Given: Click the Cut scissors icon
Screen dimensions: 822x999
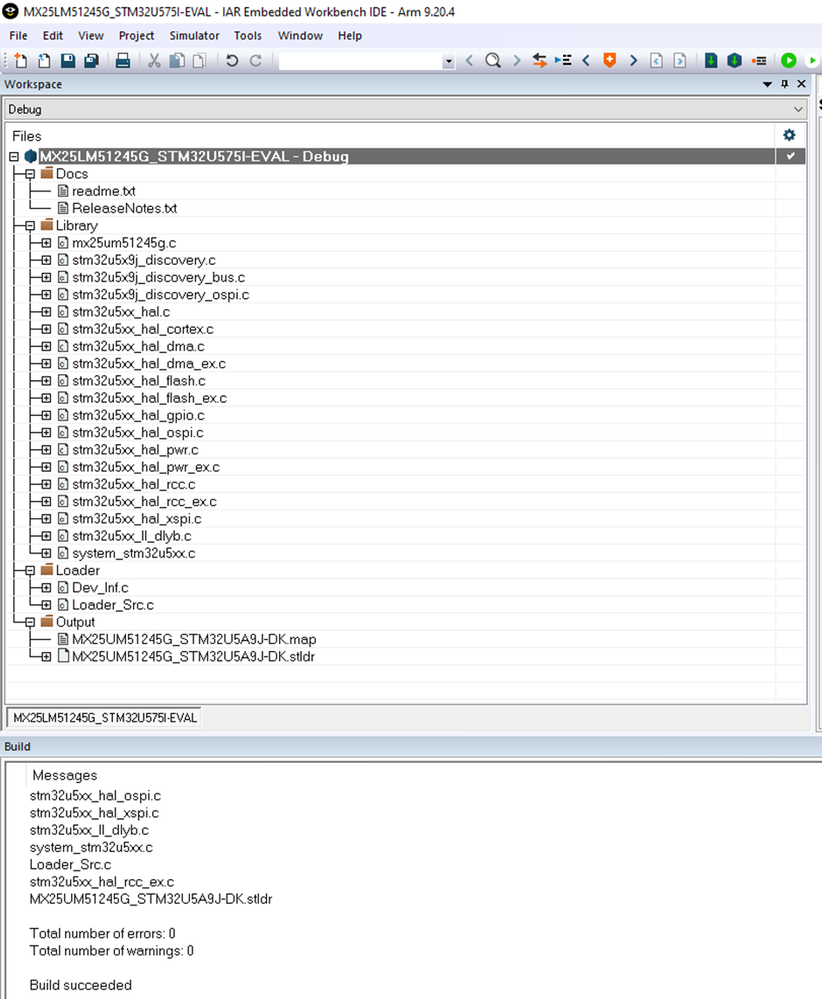Looking at the screenshot, I should pyautogui.click(x=154, y=61).
